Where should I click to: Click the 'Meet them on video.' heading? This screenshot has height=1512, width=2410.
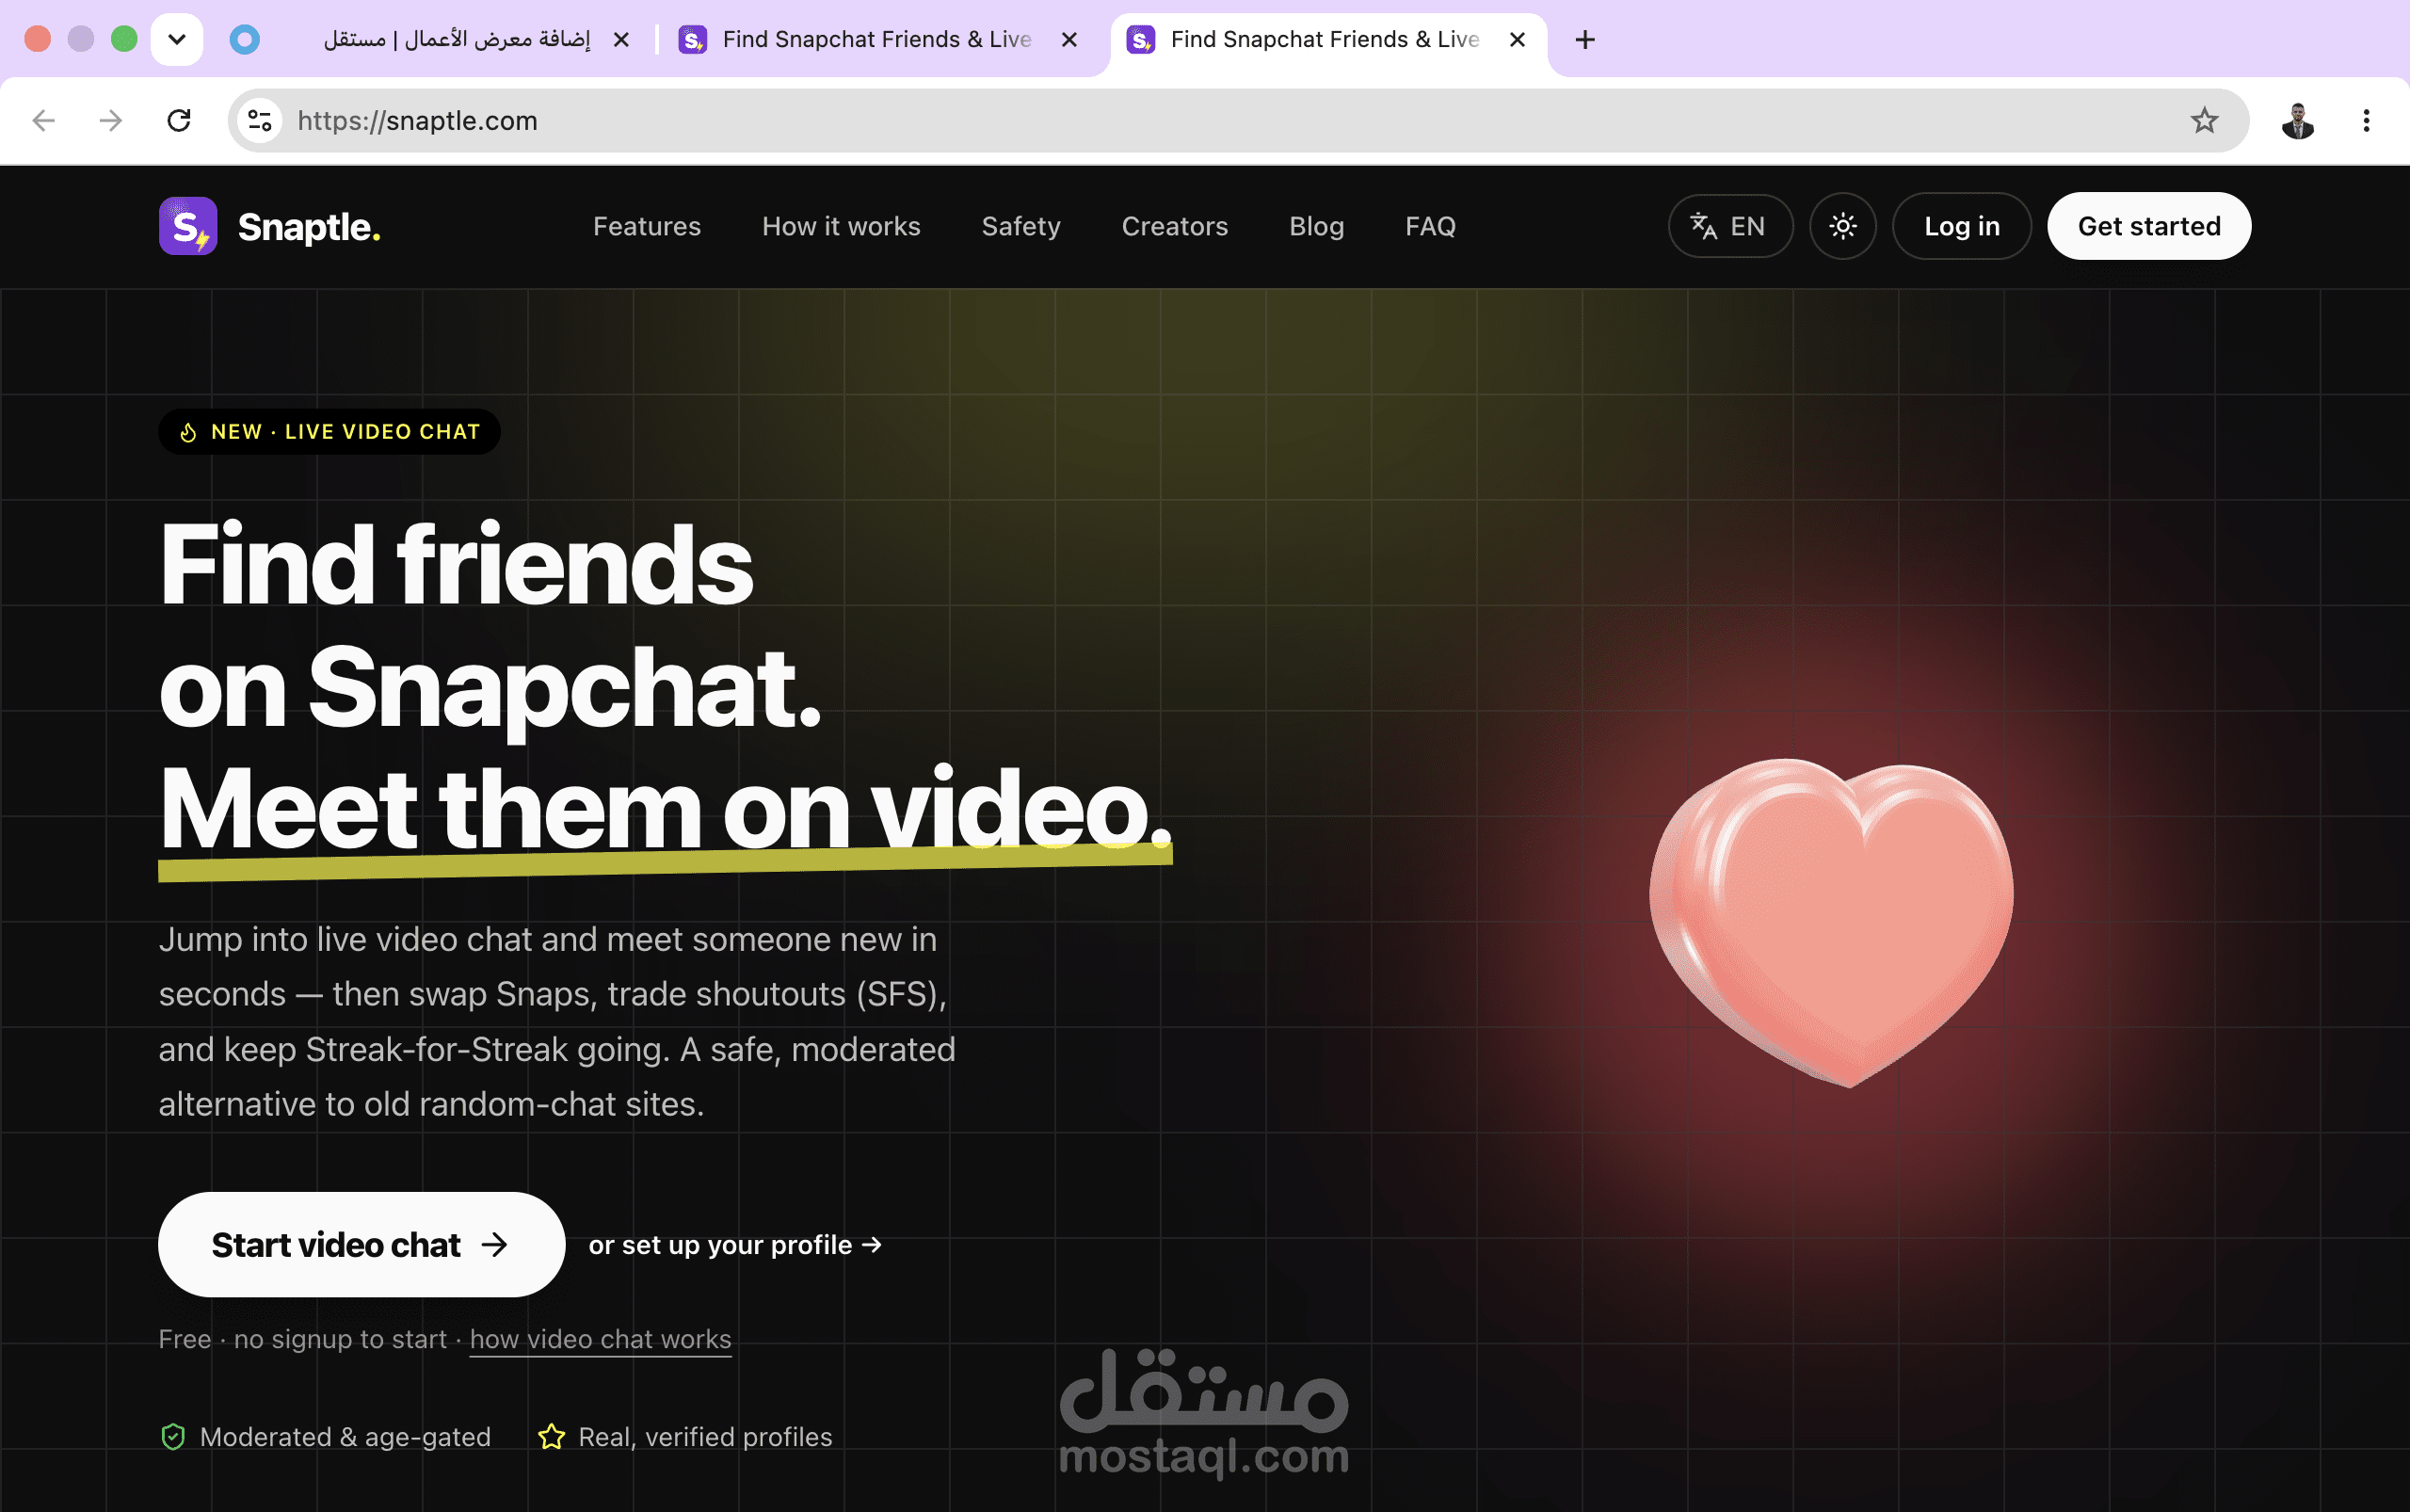[x=665, y=810]
